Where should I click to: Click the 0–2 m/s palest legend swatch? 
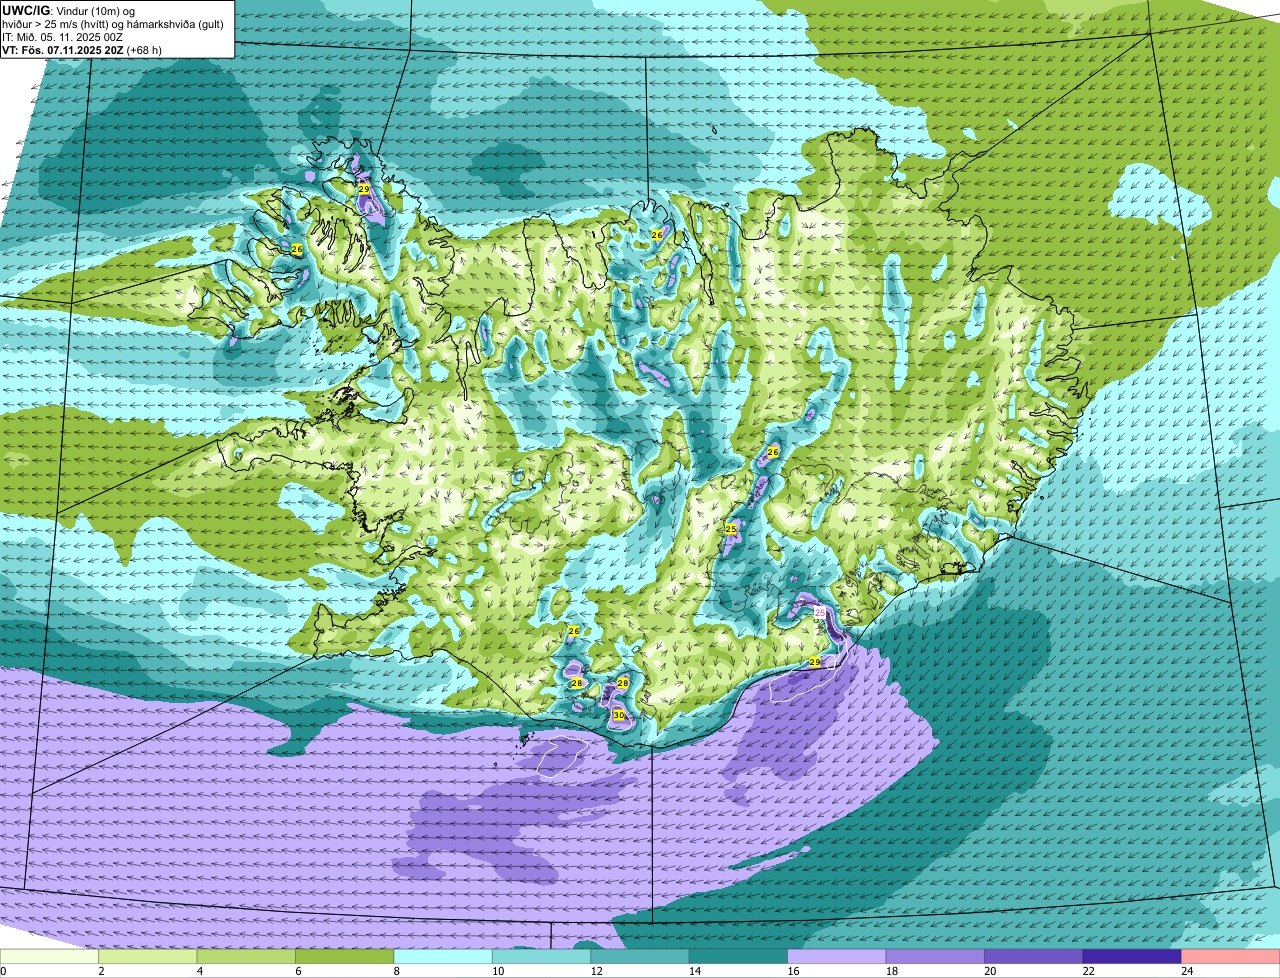point(50,957)
